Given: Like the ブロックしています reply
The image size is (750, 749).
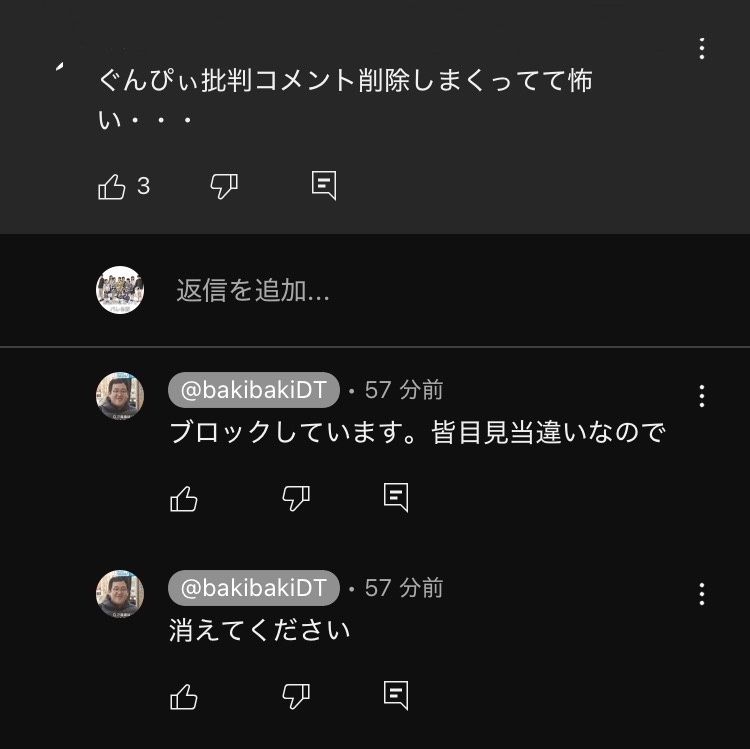Looking at the screenshot, I should tap(184, 498).
